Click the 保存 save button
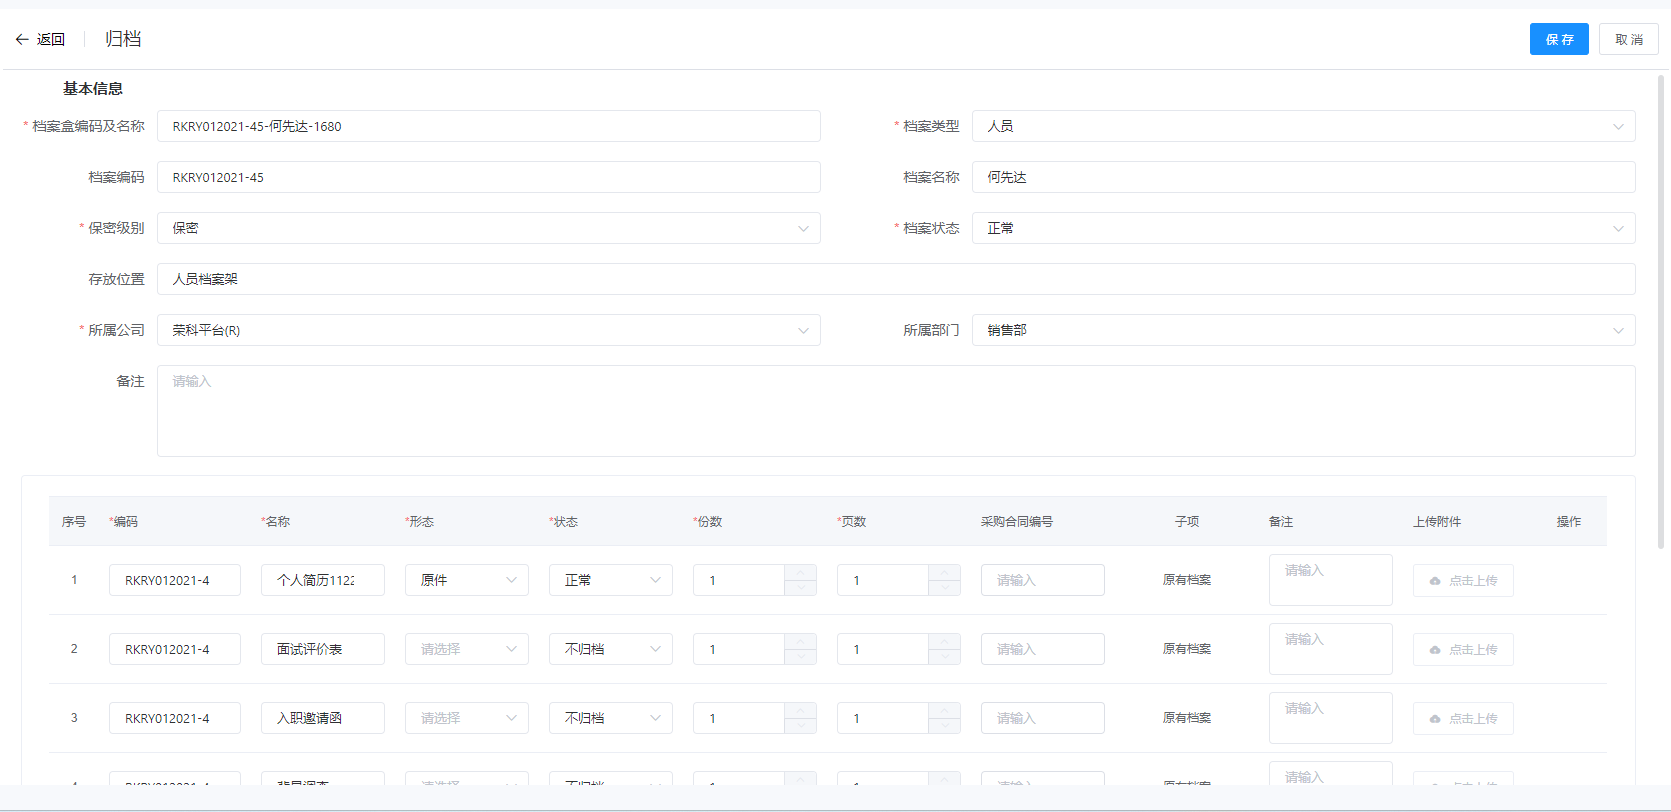The image size is (1671, 812). (x=1558, y=39)
